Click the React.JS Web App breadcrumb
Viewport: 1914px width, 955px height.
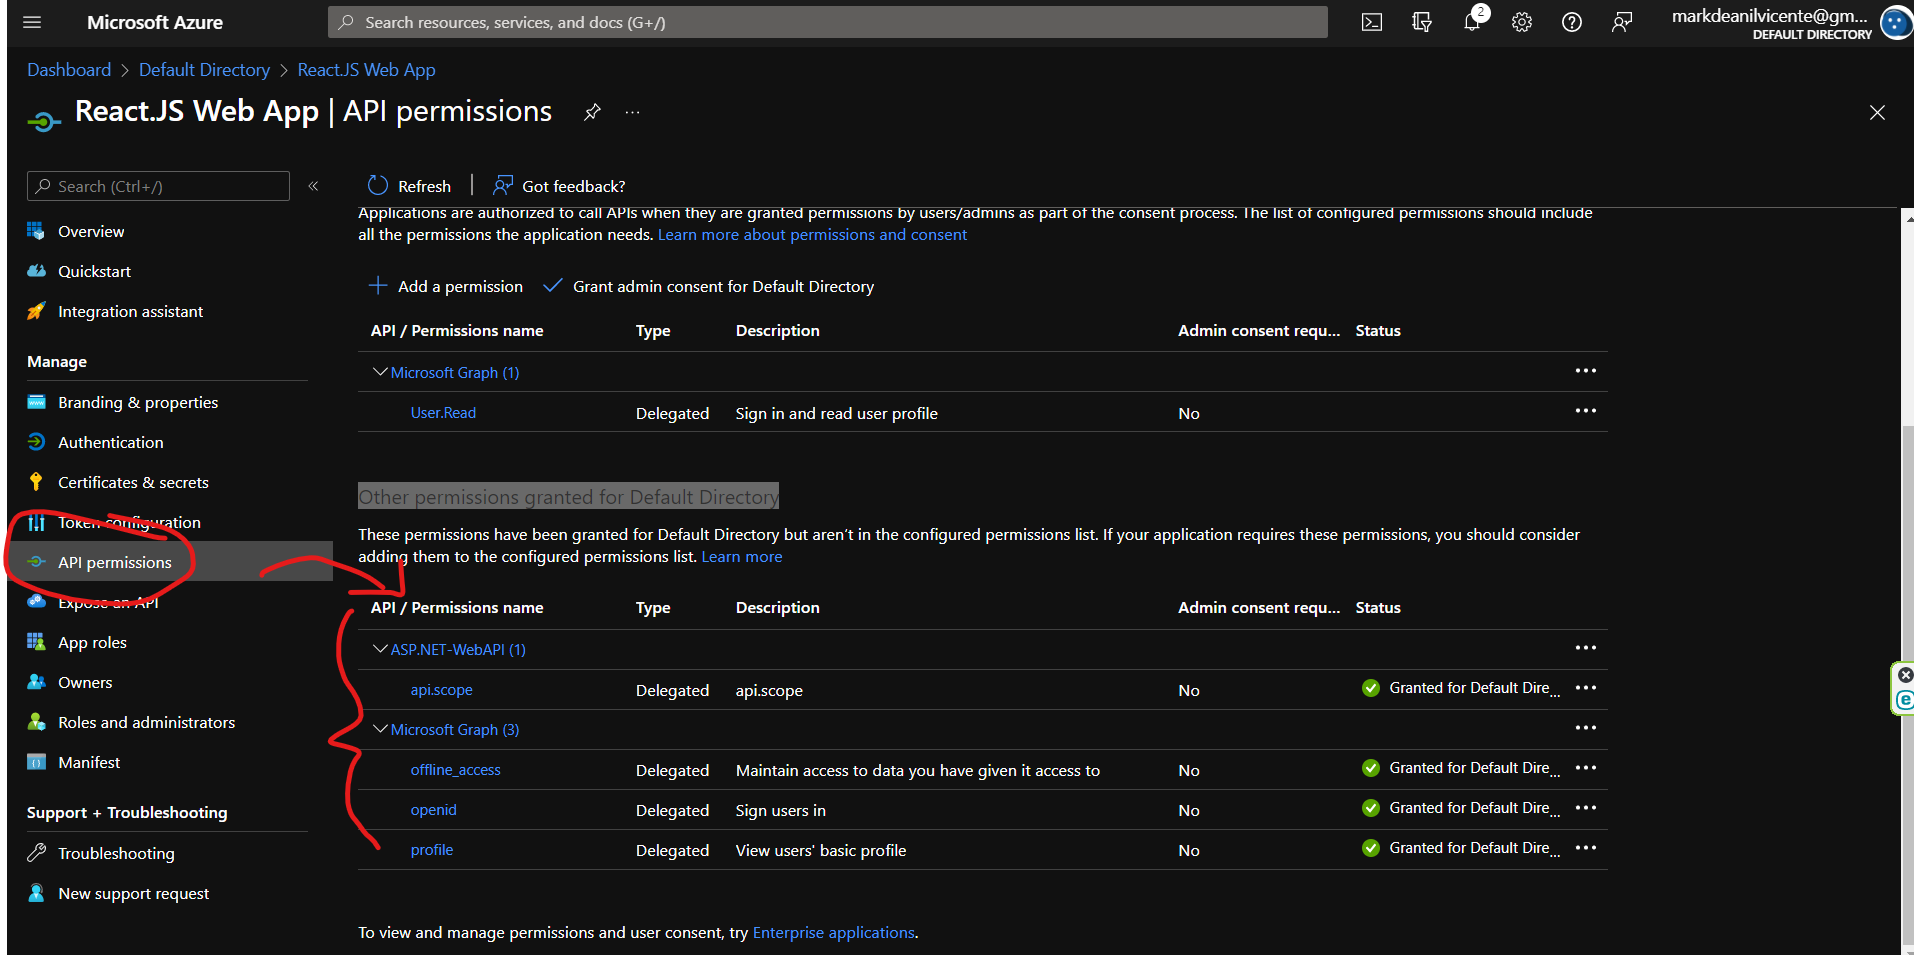366,70
